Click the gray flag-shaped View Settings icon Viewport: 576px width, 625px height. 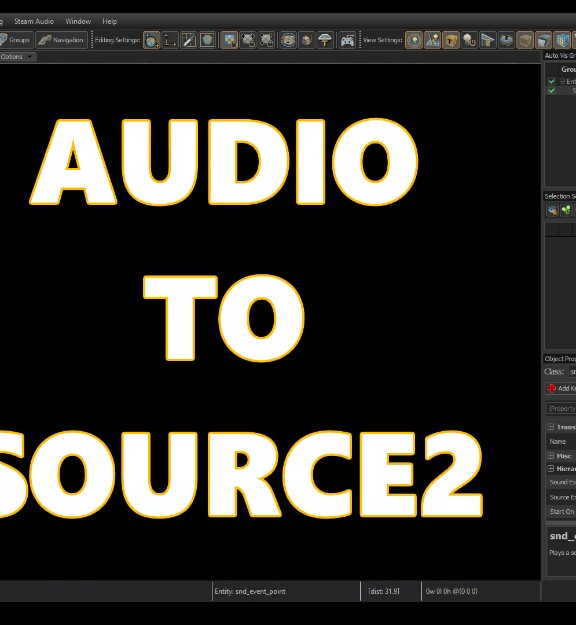tap(488, 40)
